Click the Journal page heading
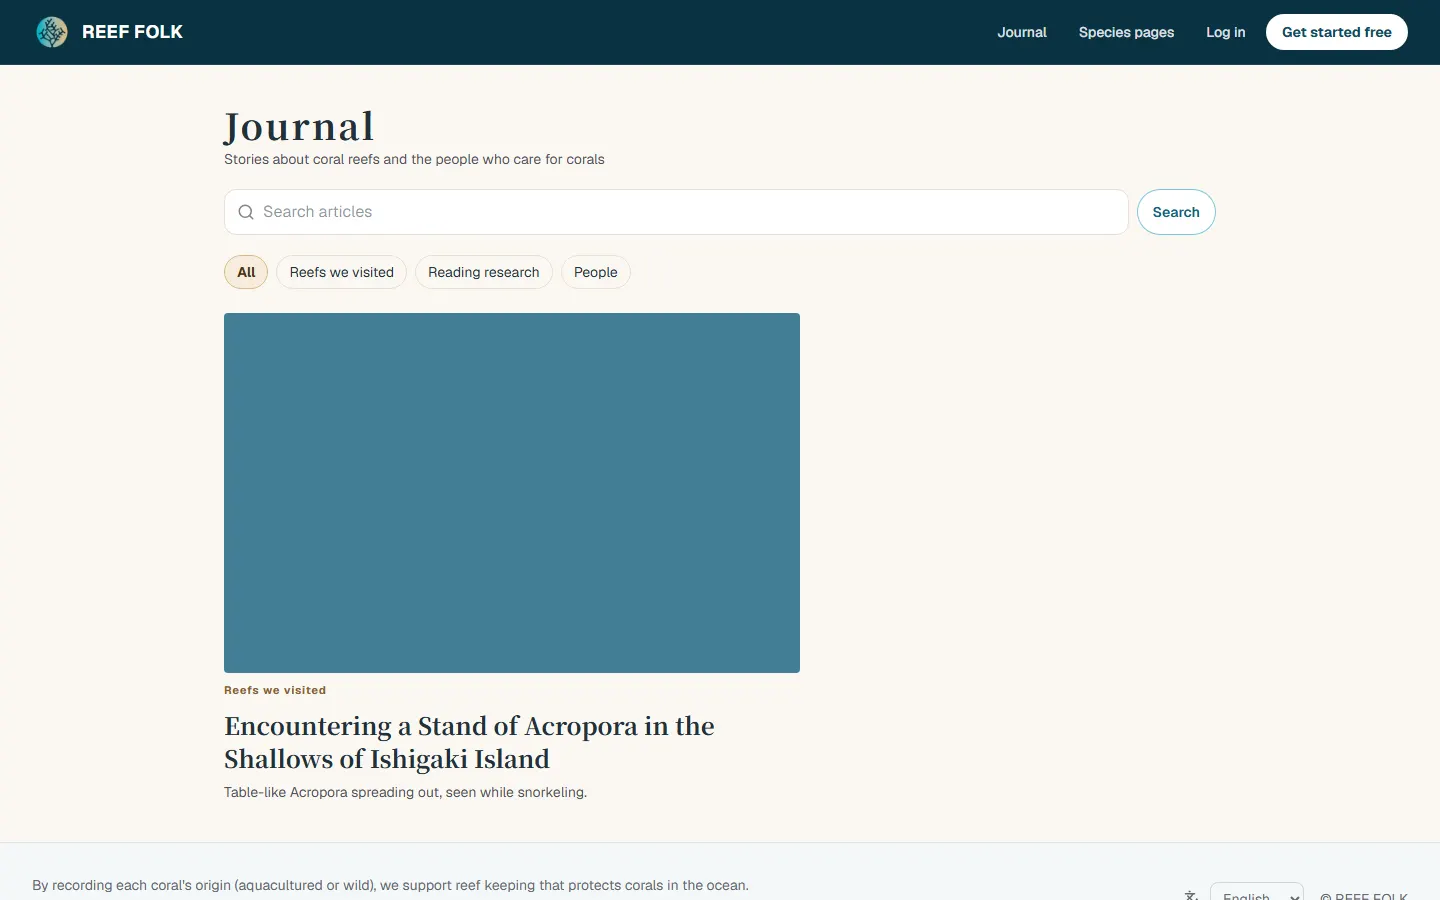The image size is (1440, 900). [x=299, y=127]
